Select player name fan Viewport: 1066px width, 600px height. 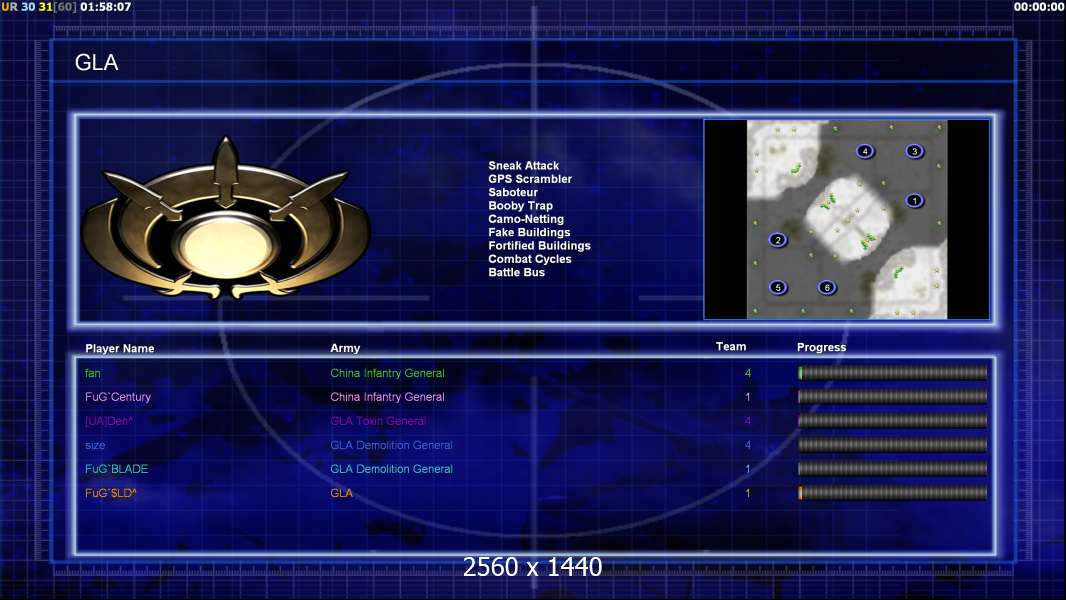click(x=92, y=373)
